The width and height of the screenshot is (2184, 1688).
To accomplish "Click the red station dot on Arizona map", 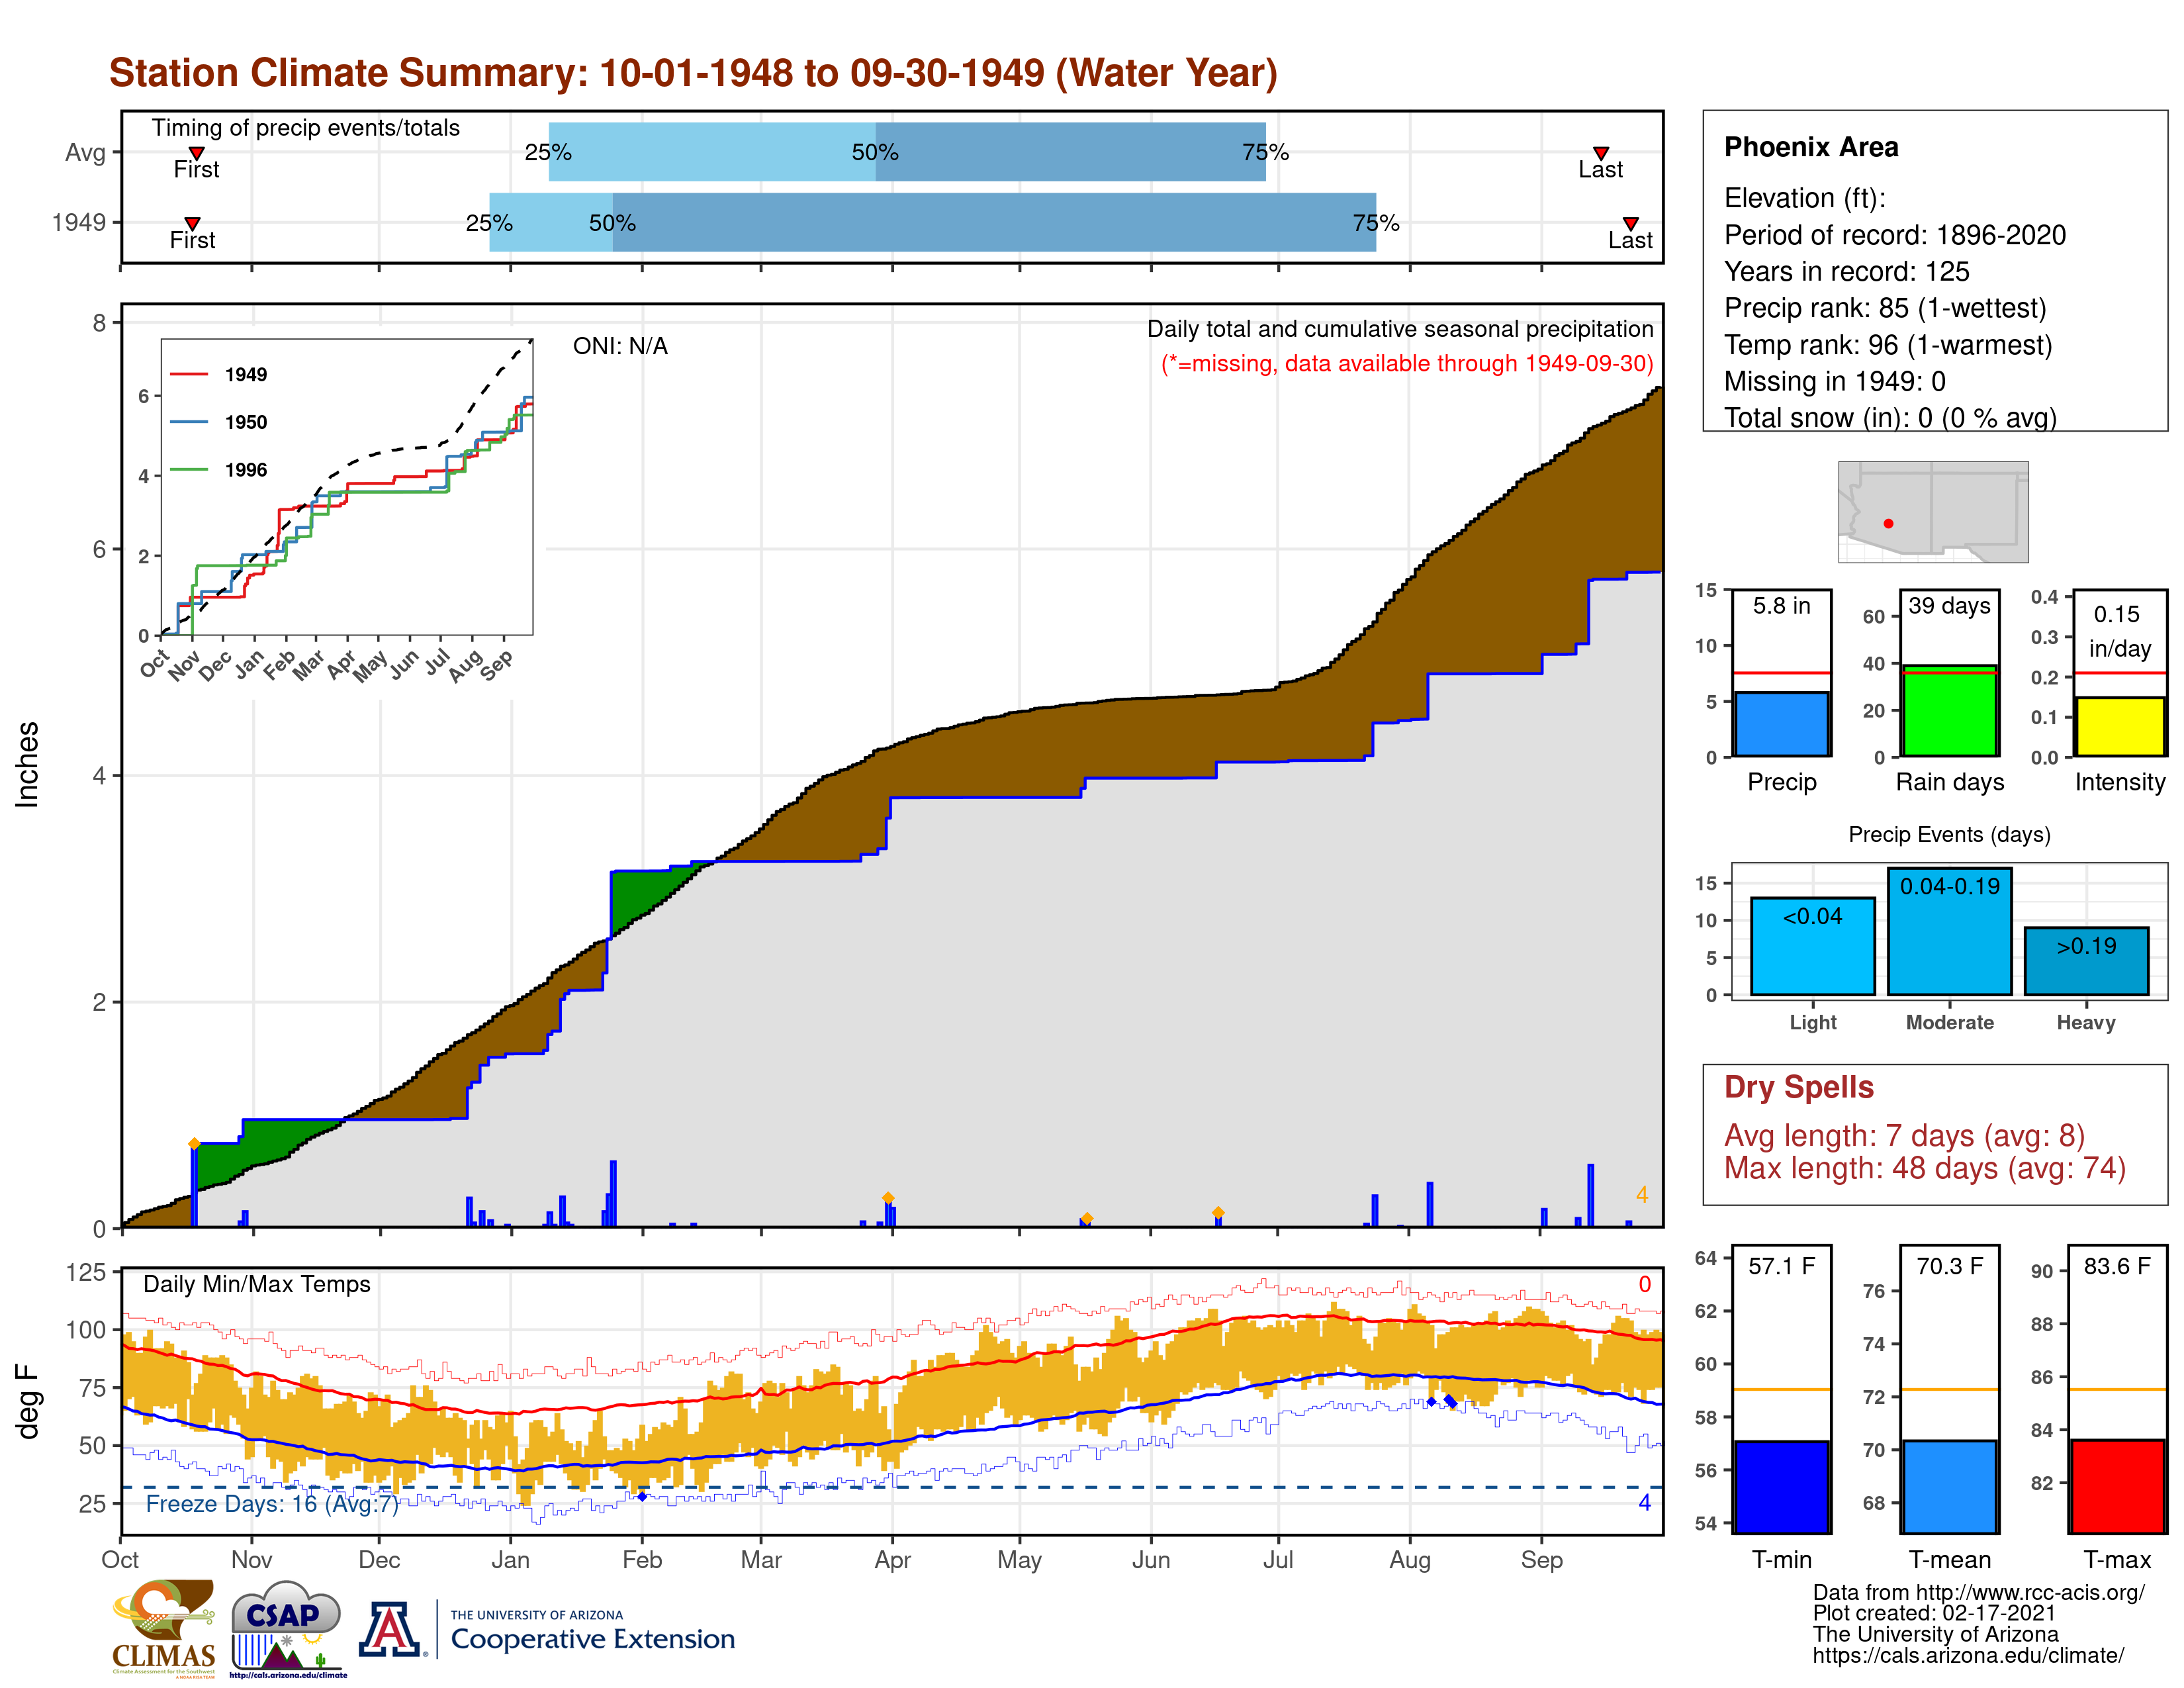I will (1888, 523).
